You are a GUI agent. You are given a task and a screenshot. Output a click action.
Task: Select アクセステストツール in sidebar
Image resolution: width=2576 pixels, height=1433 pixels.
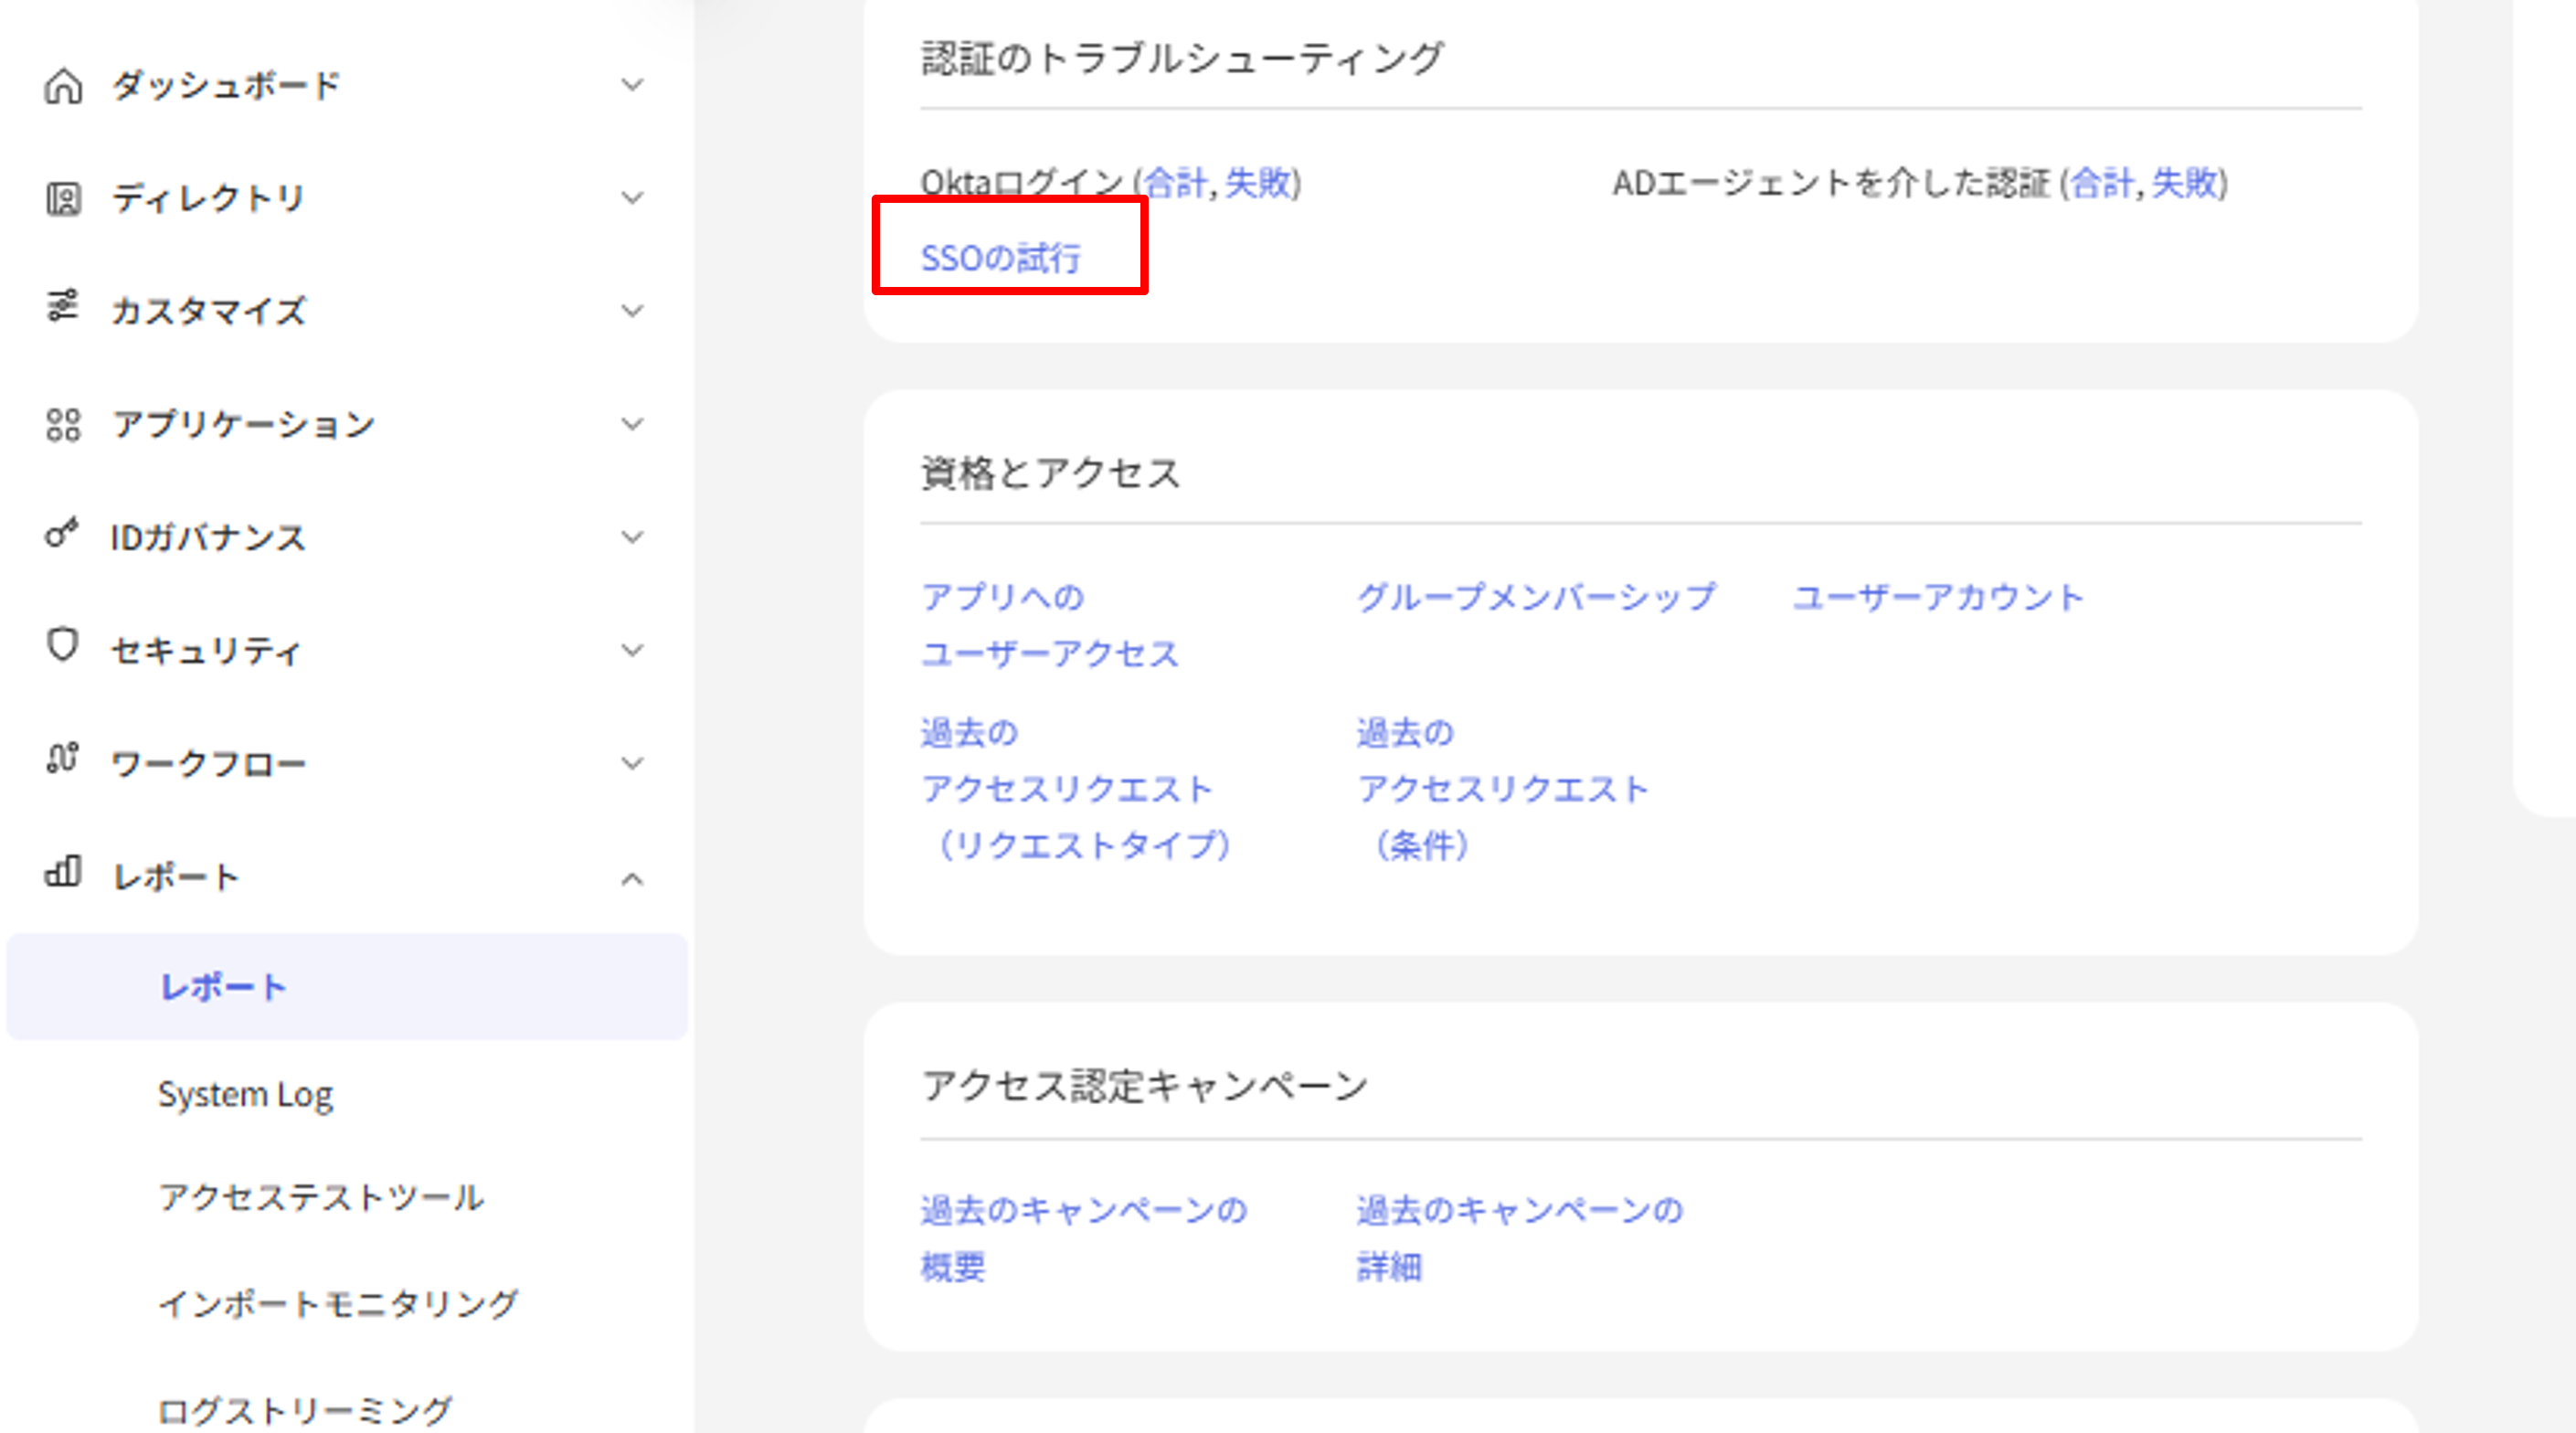(x=321, y=1197)
